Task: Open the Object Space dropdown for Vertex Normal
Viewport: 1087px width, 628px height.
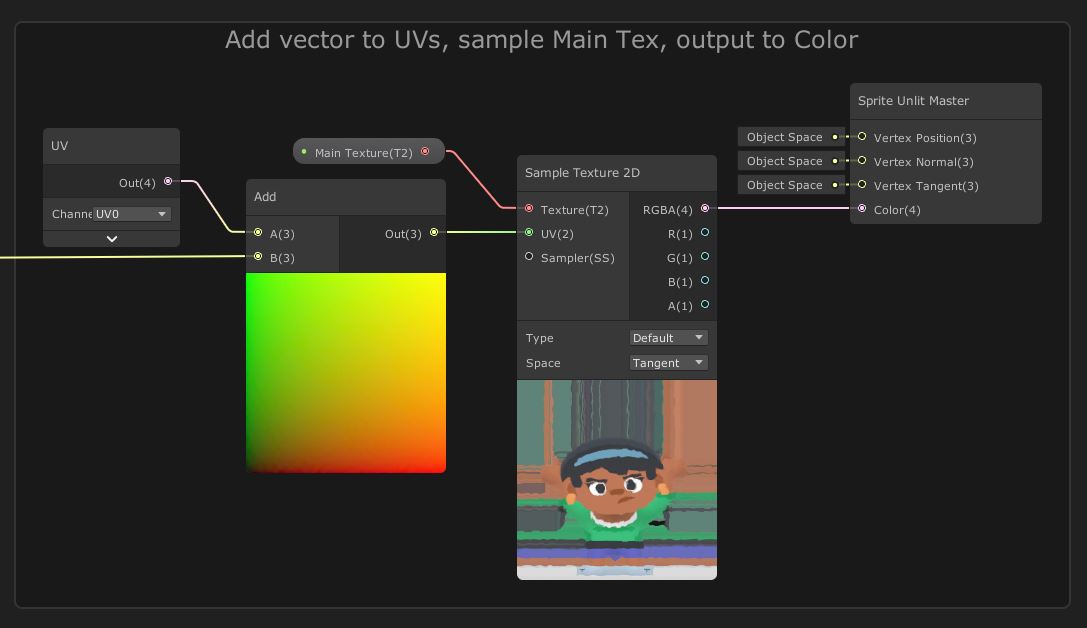Action: pos(791,161)
